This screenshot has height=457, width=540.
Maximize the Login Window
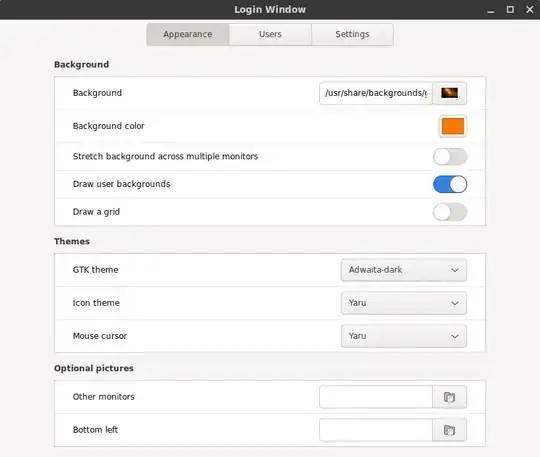510,10
